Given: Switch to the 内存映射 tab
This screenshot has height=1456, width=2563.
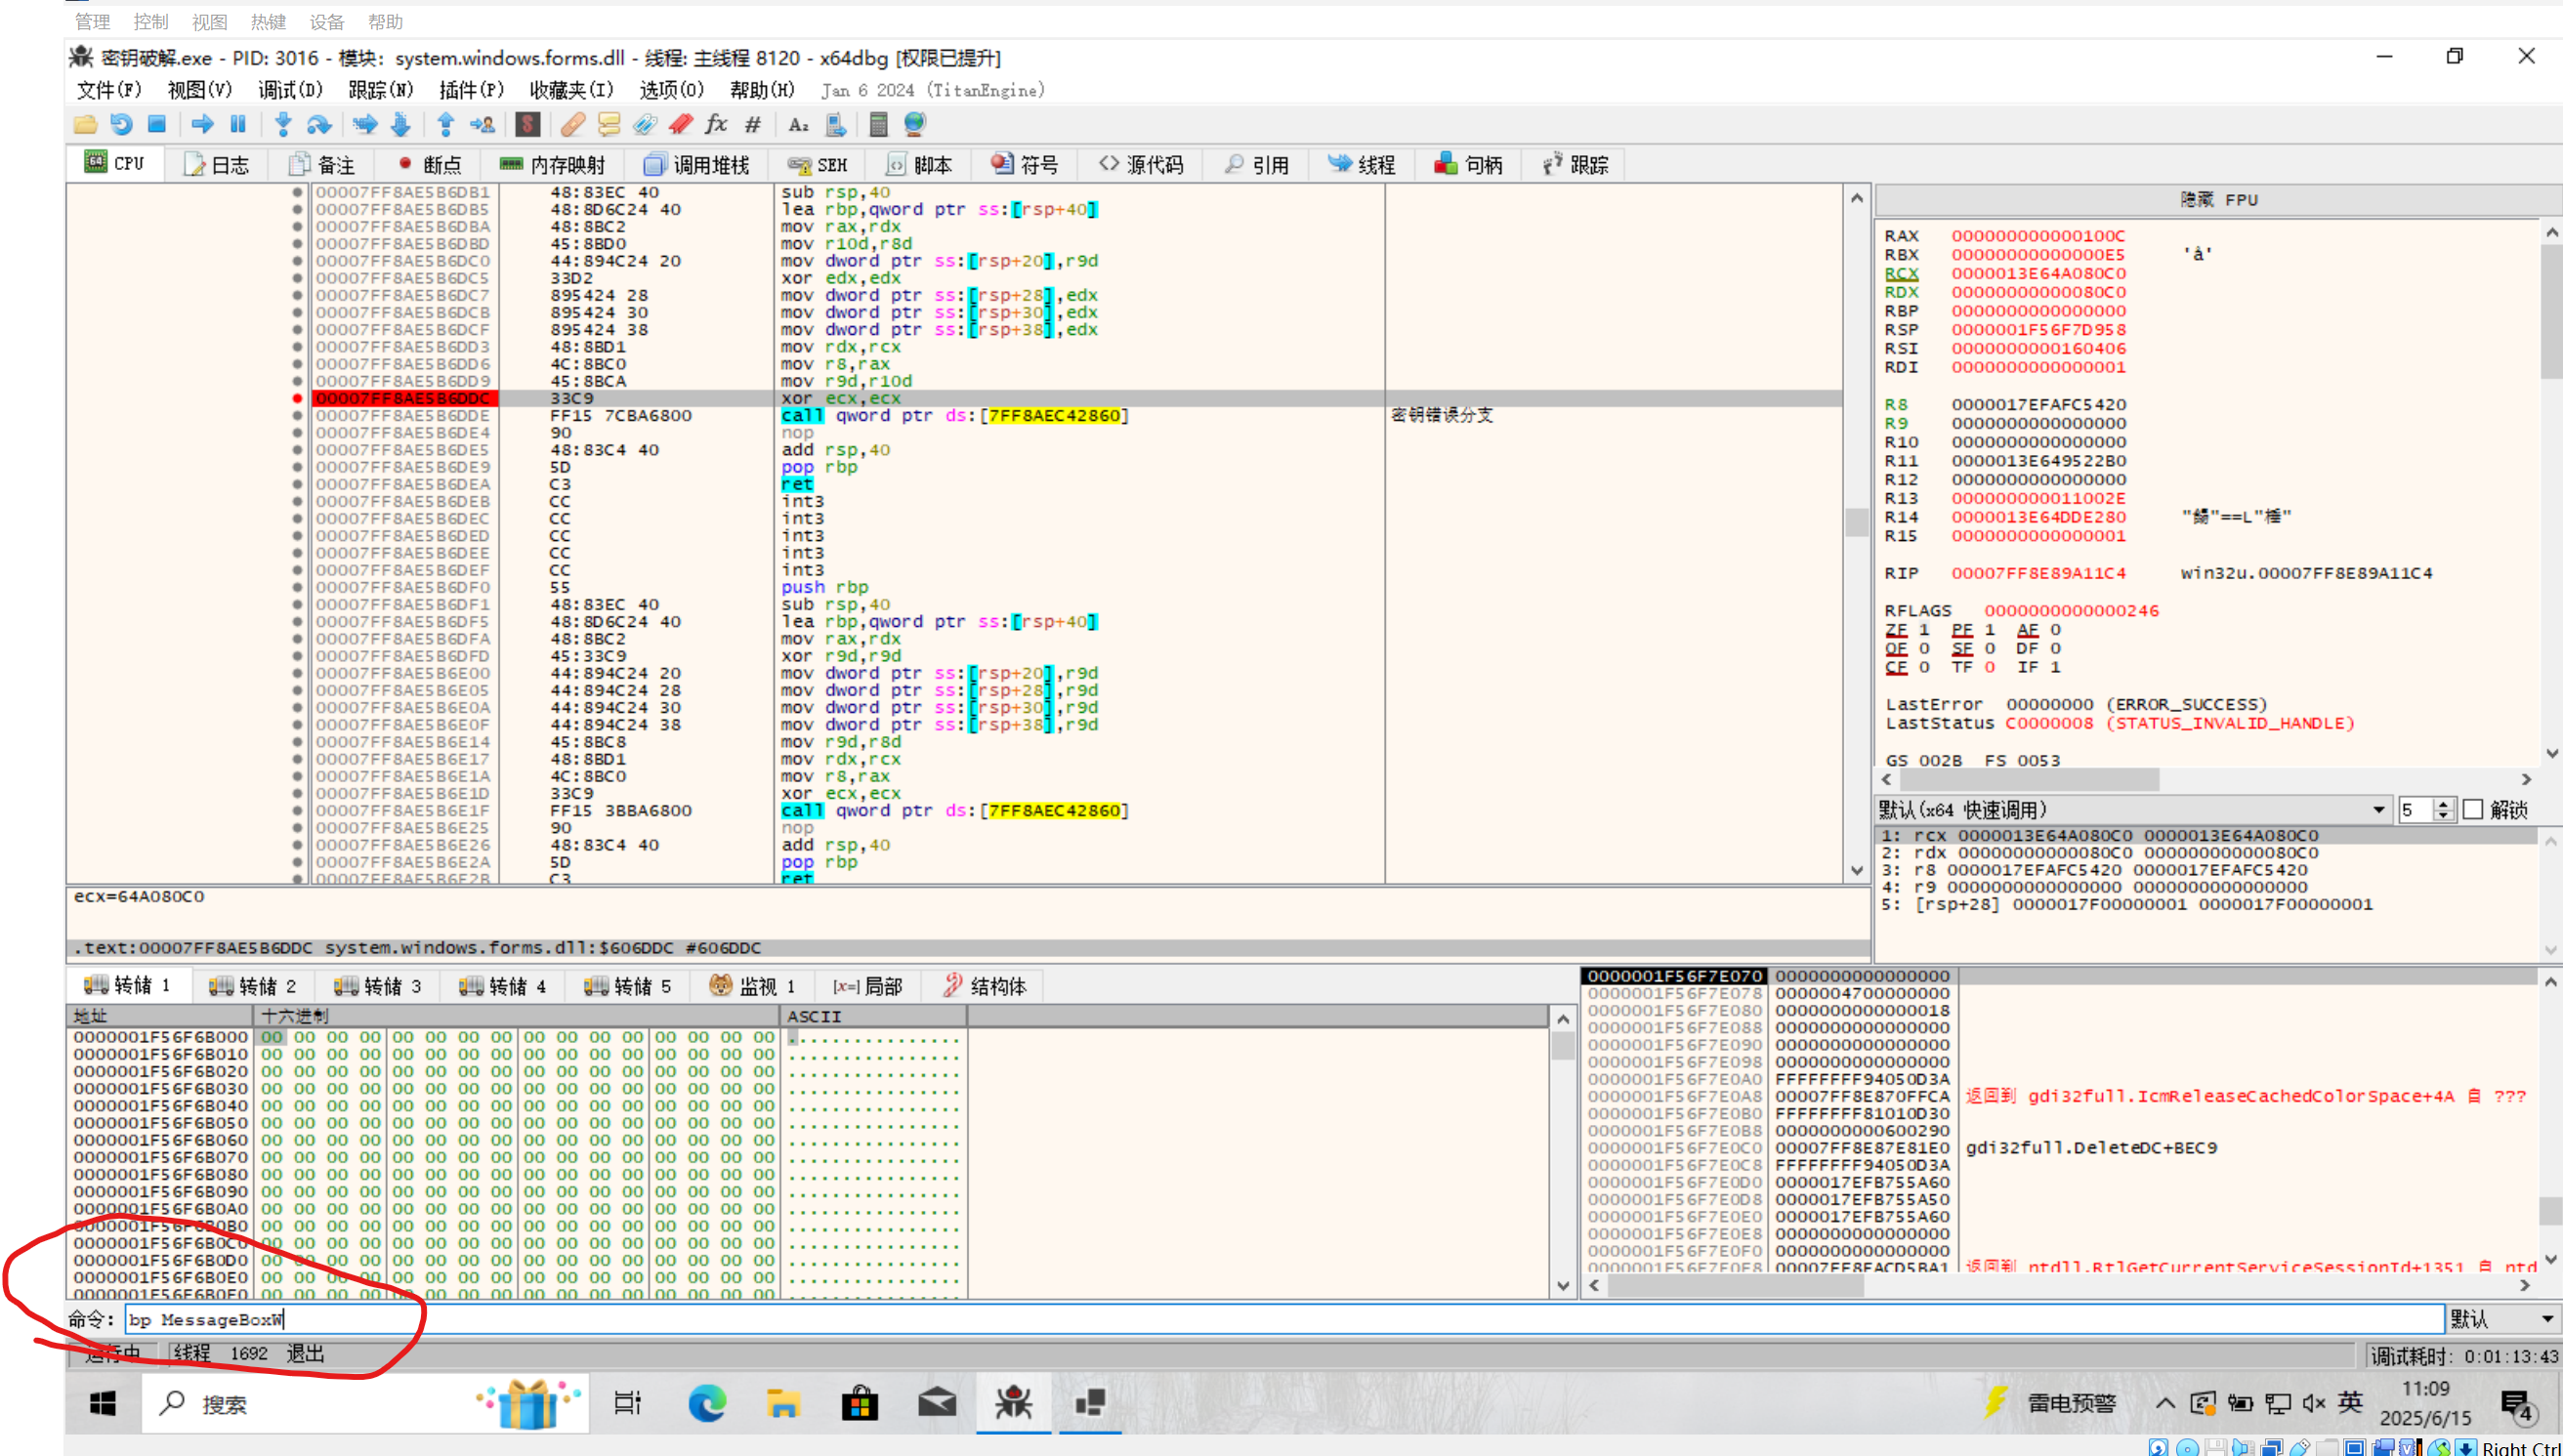Looking at the screenshot, I should coord(552,165).
